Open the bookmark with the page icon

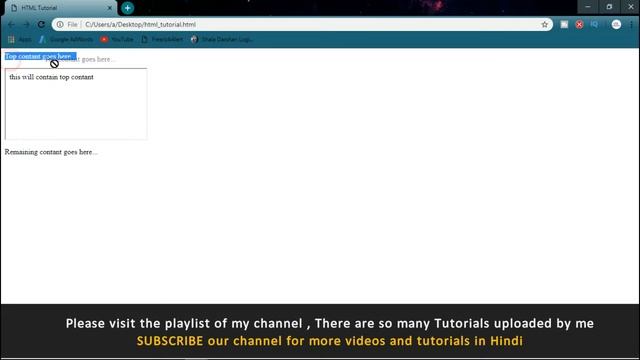(162, 39)
